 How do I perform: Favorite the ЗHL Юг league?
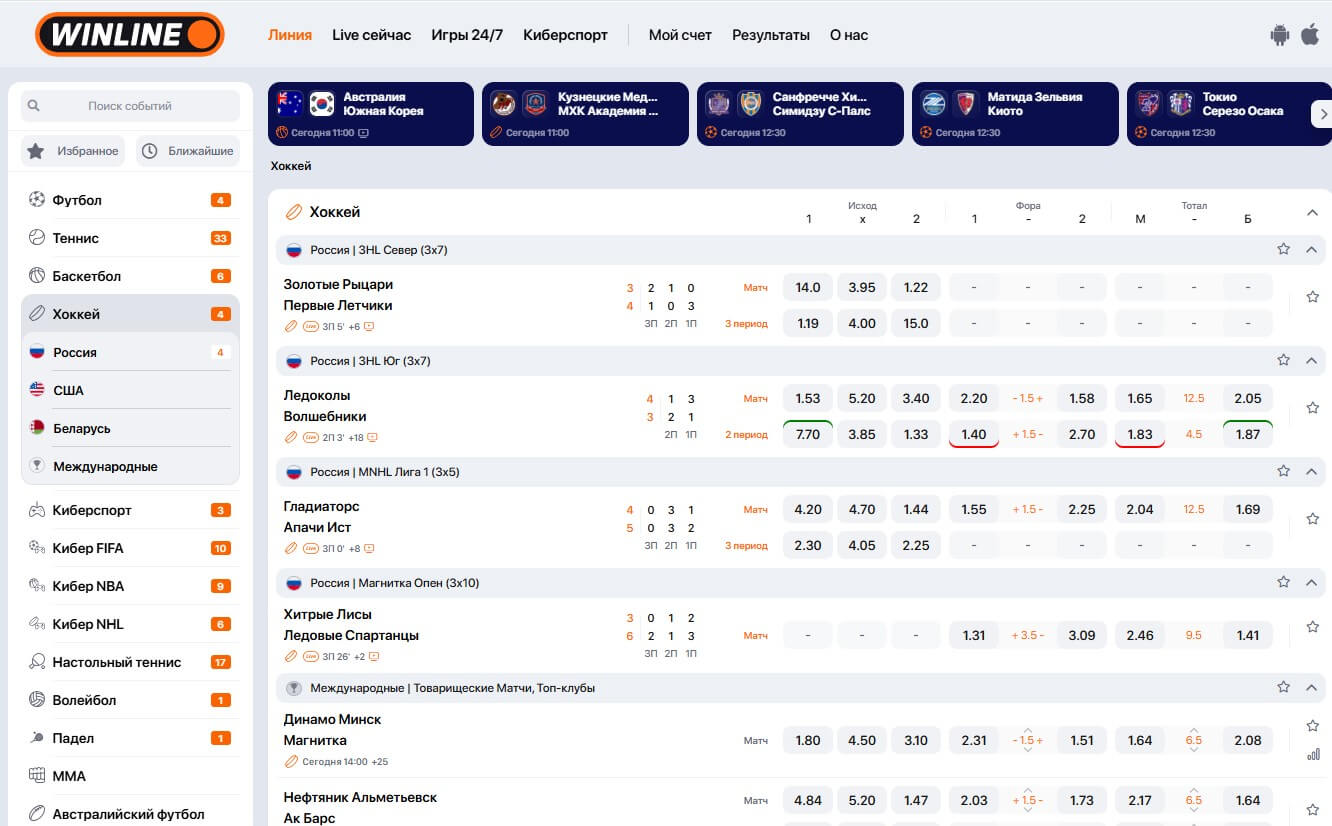(1284, 360)
